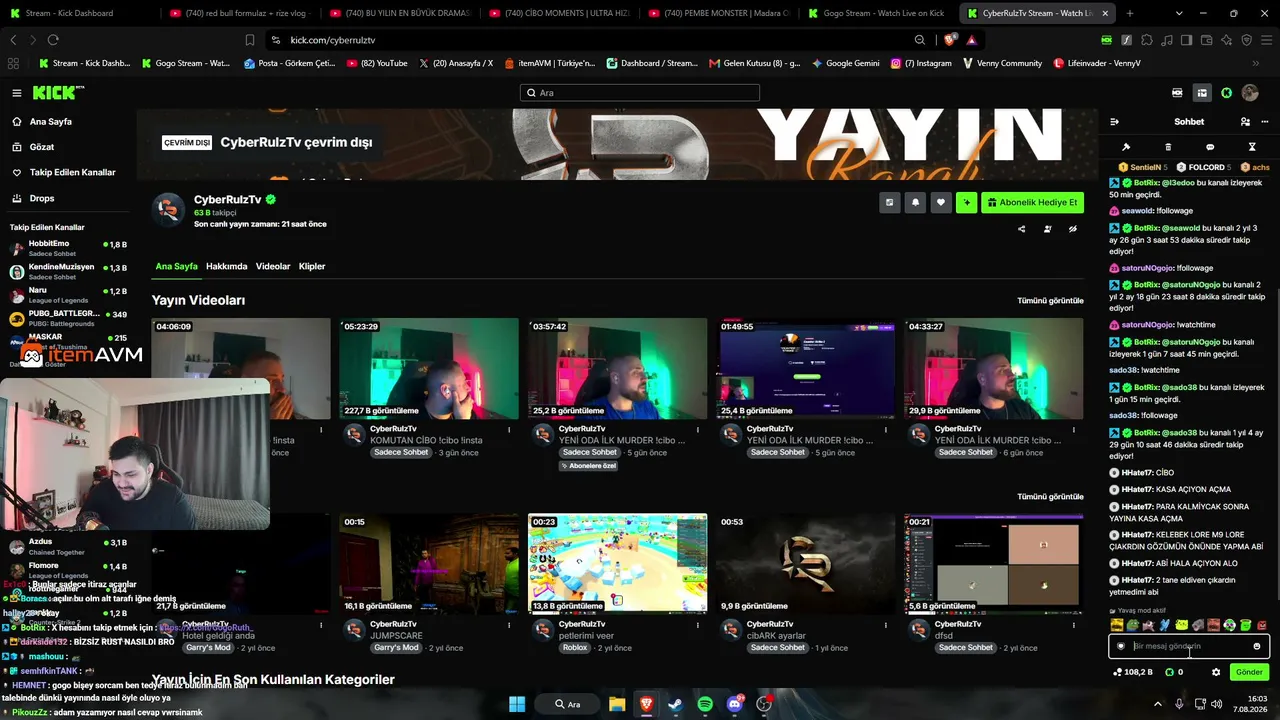Image resolution: width=1280 pixels, height=720 pixels.
Task: Open Discord from the taskbar
Action: (x=735, y=704)
